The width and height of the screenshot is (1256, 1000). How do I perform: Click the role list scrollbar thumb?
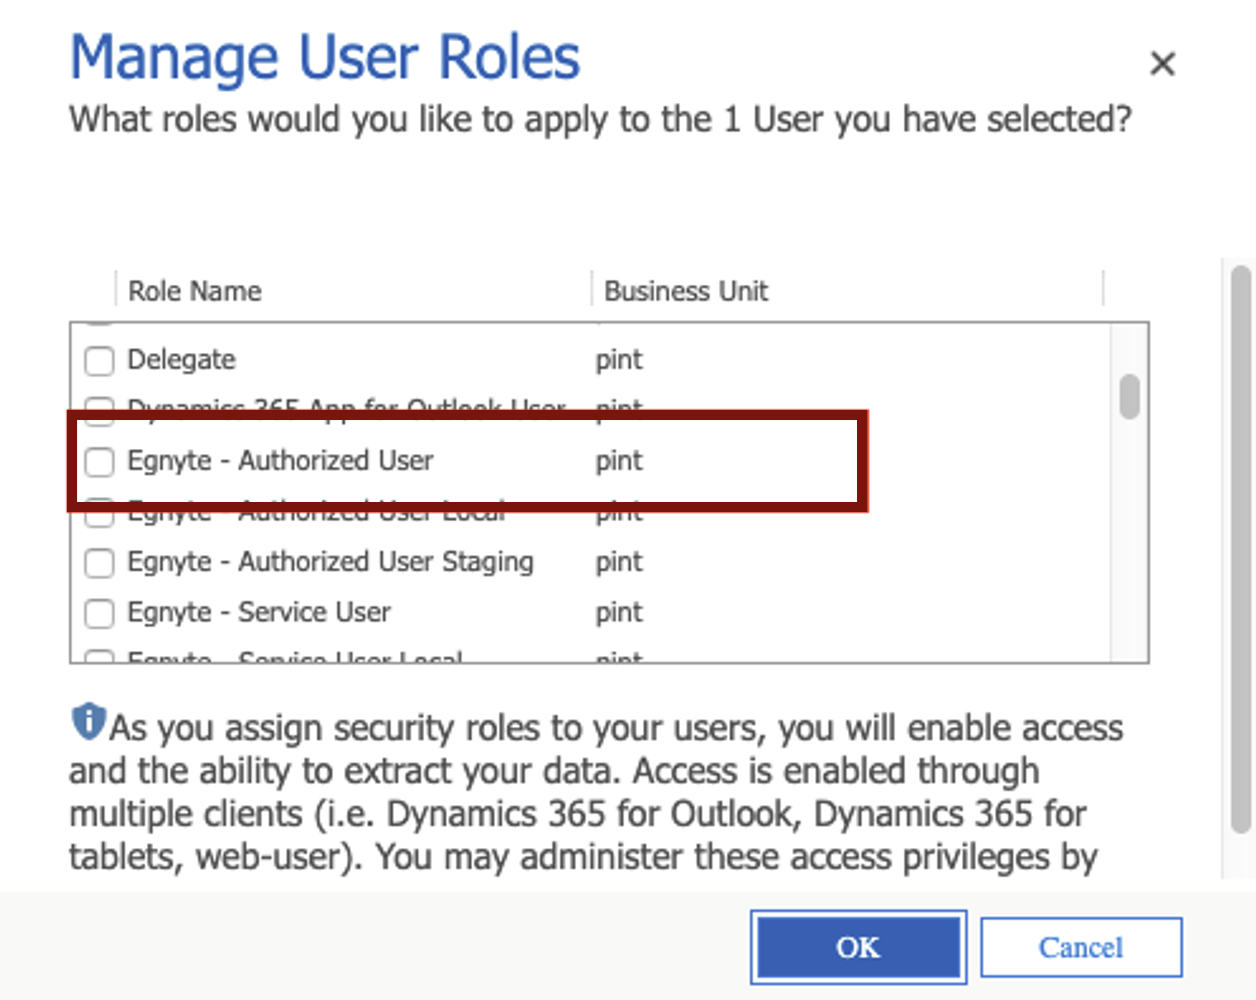[x=1130, y=397]
